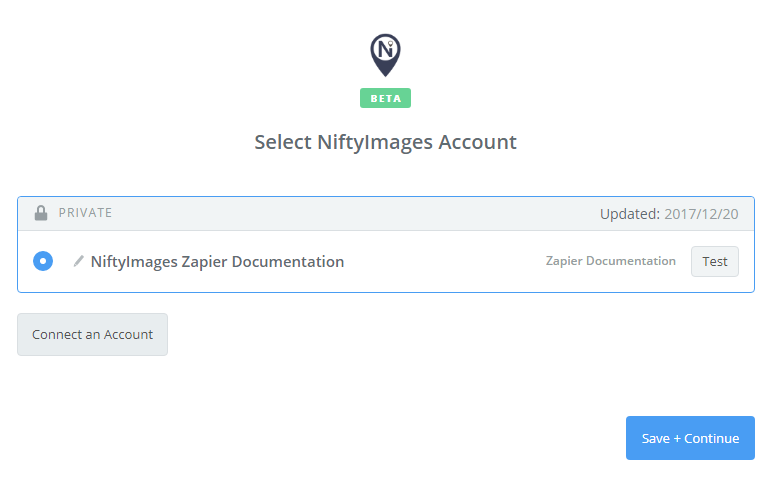Click the gray 'Zapier Documentation' label

610,261
